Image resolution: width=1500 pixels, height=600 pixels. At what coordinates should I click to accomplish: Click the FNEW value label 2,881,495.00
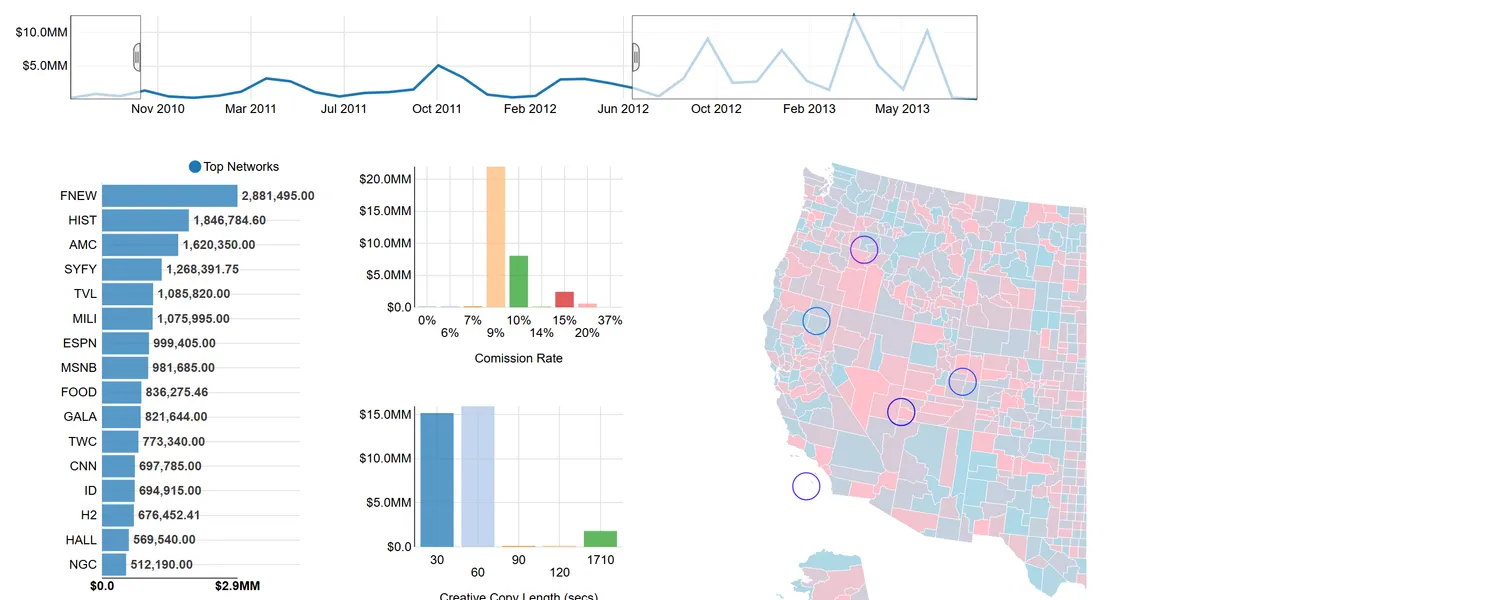pyautogui.click(x=278, y=196)
